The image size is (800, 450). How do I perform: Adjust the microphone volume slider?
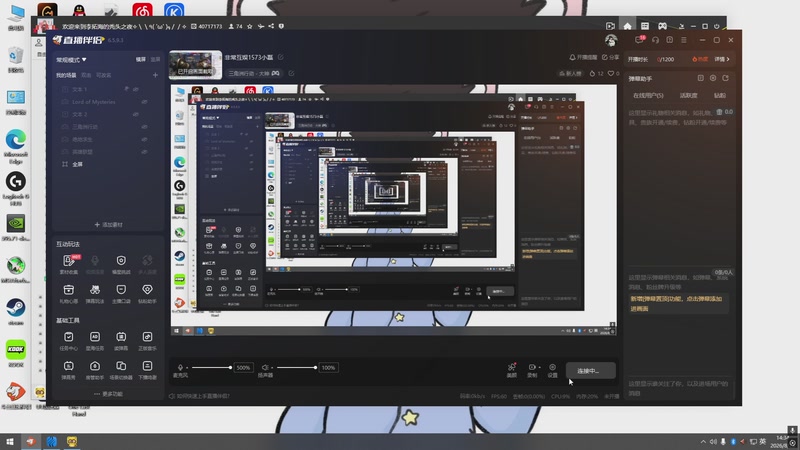(211, 367)
